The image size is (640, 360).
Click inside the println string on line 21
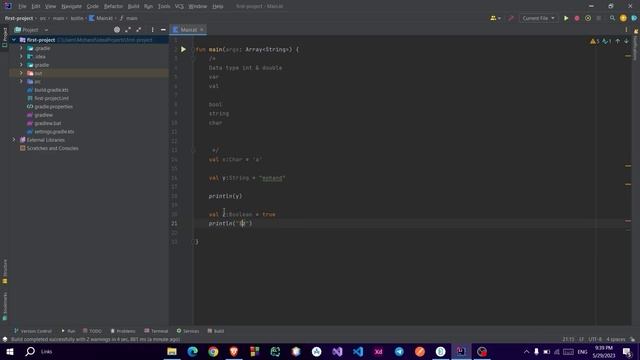tap(242, 223)
